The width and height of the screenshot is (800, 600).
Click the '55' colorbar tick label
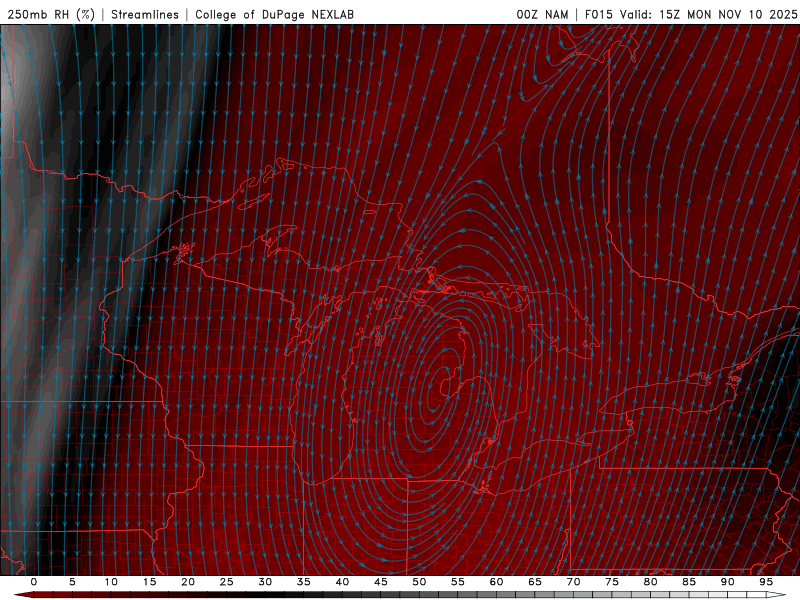click(458, 582)
